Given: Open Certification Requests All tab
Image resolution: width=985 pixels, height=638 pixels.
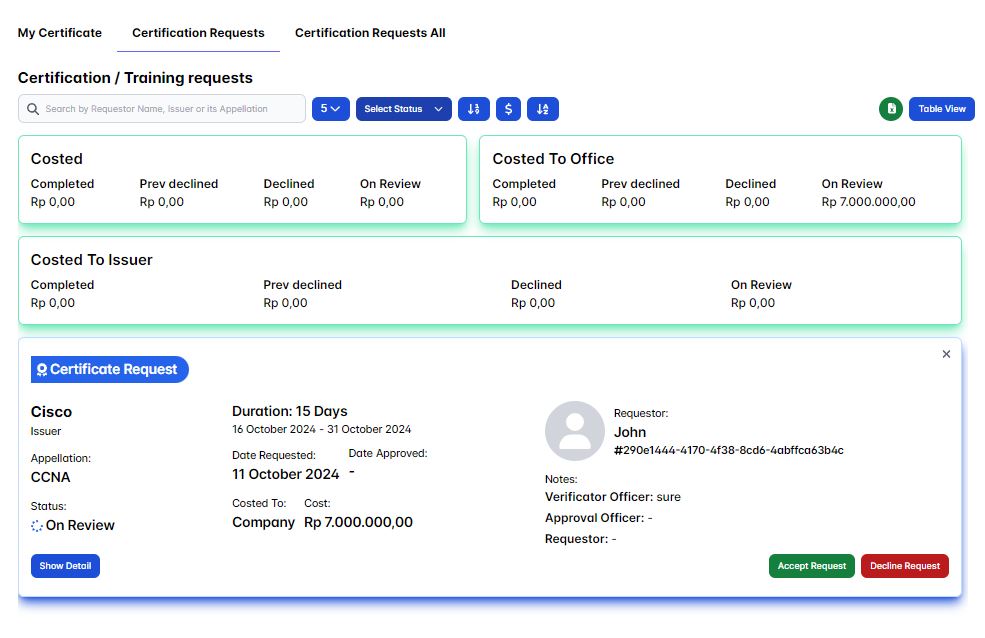Looking at the screenshot, I should pyautogui.click(x=370, y=33).
